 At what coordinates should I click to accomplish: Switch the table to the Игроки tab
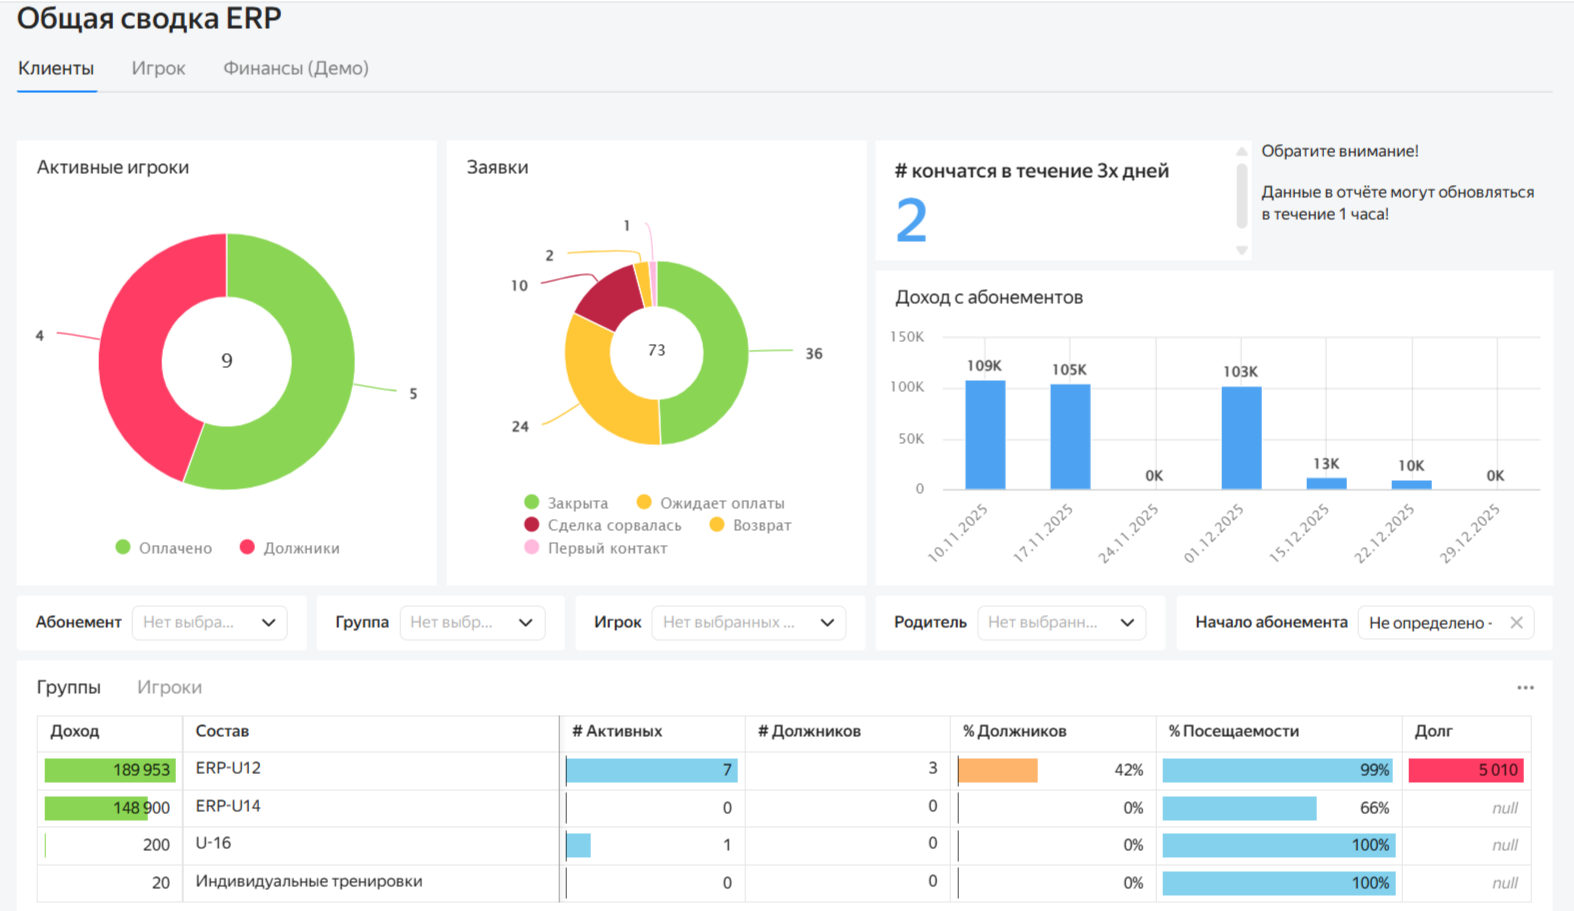point(169,688)
